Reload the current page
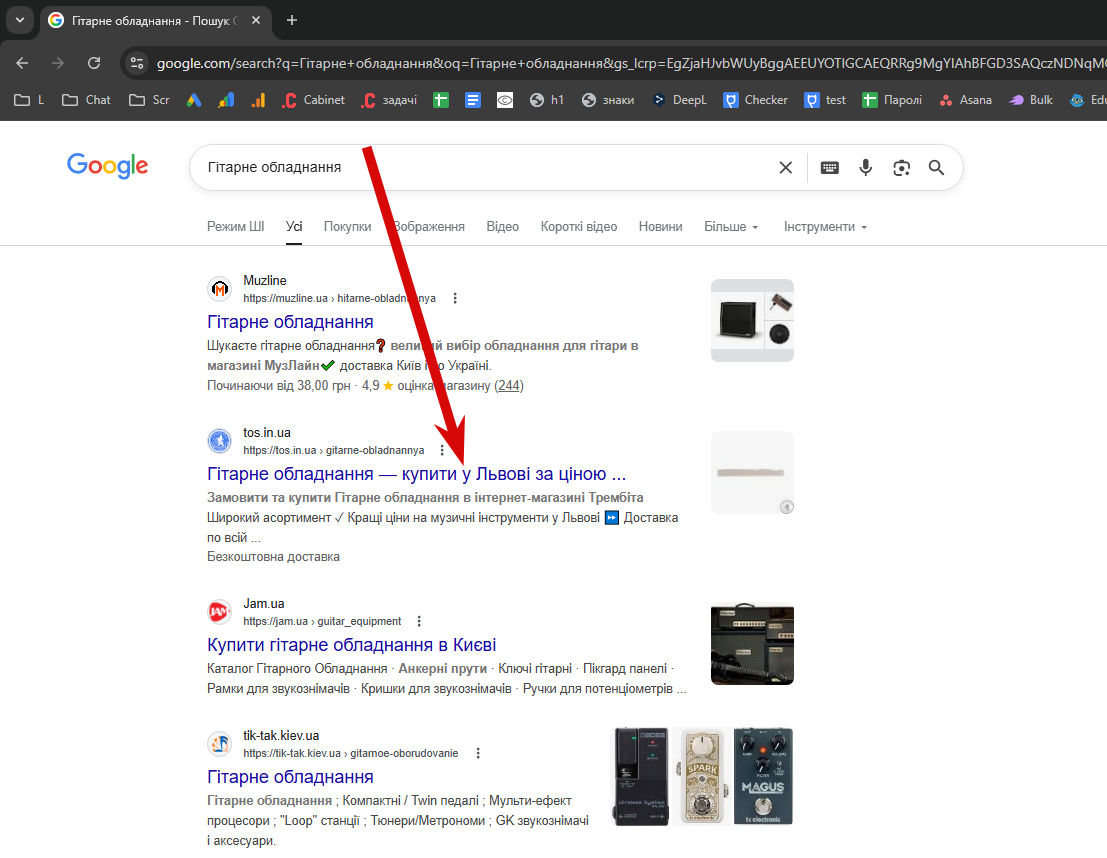Screen dimensions: 1107x858 tap(94, 63)
